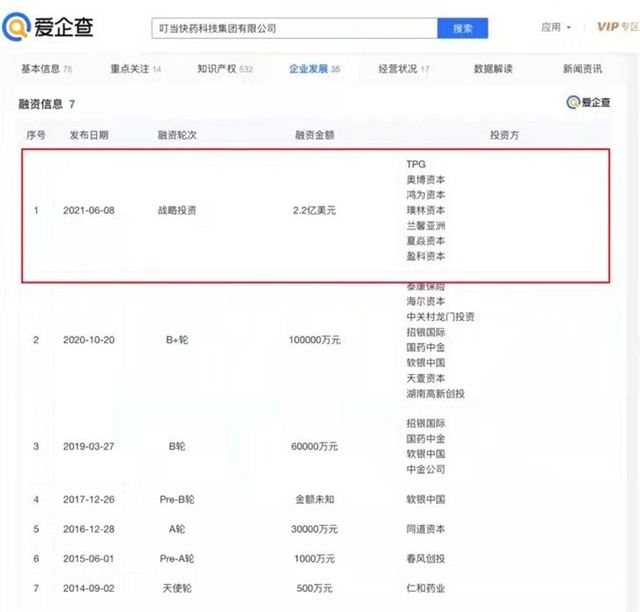
Task: Click the amount 30000万元
Action: coord(314,529)
